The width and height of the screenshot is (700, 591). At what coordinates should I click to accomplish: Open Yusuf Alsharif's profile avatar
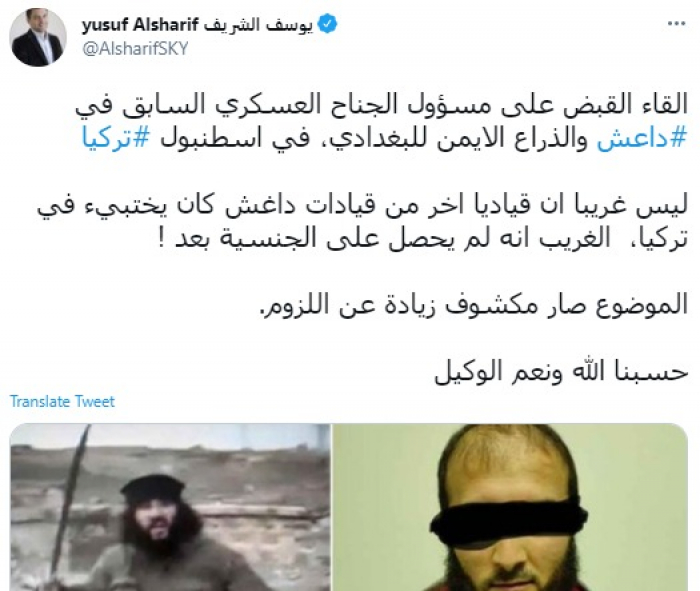point(38,37)
